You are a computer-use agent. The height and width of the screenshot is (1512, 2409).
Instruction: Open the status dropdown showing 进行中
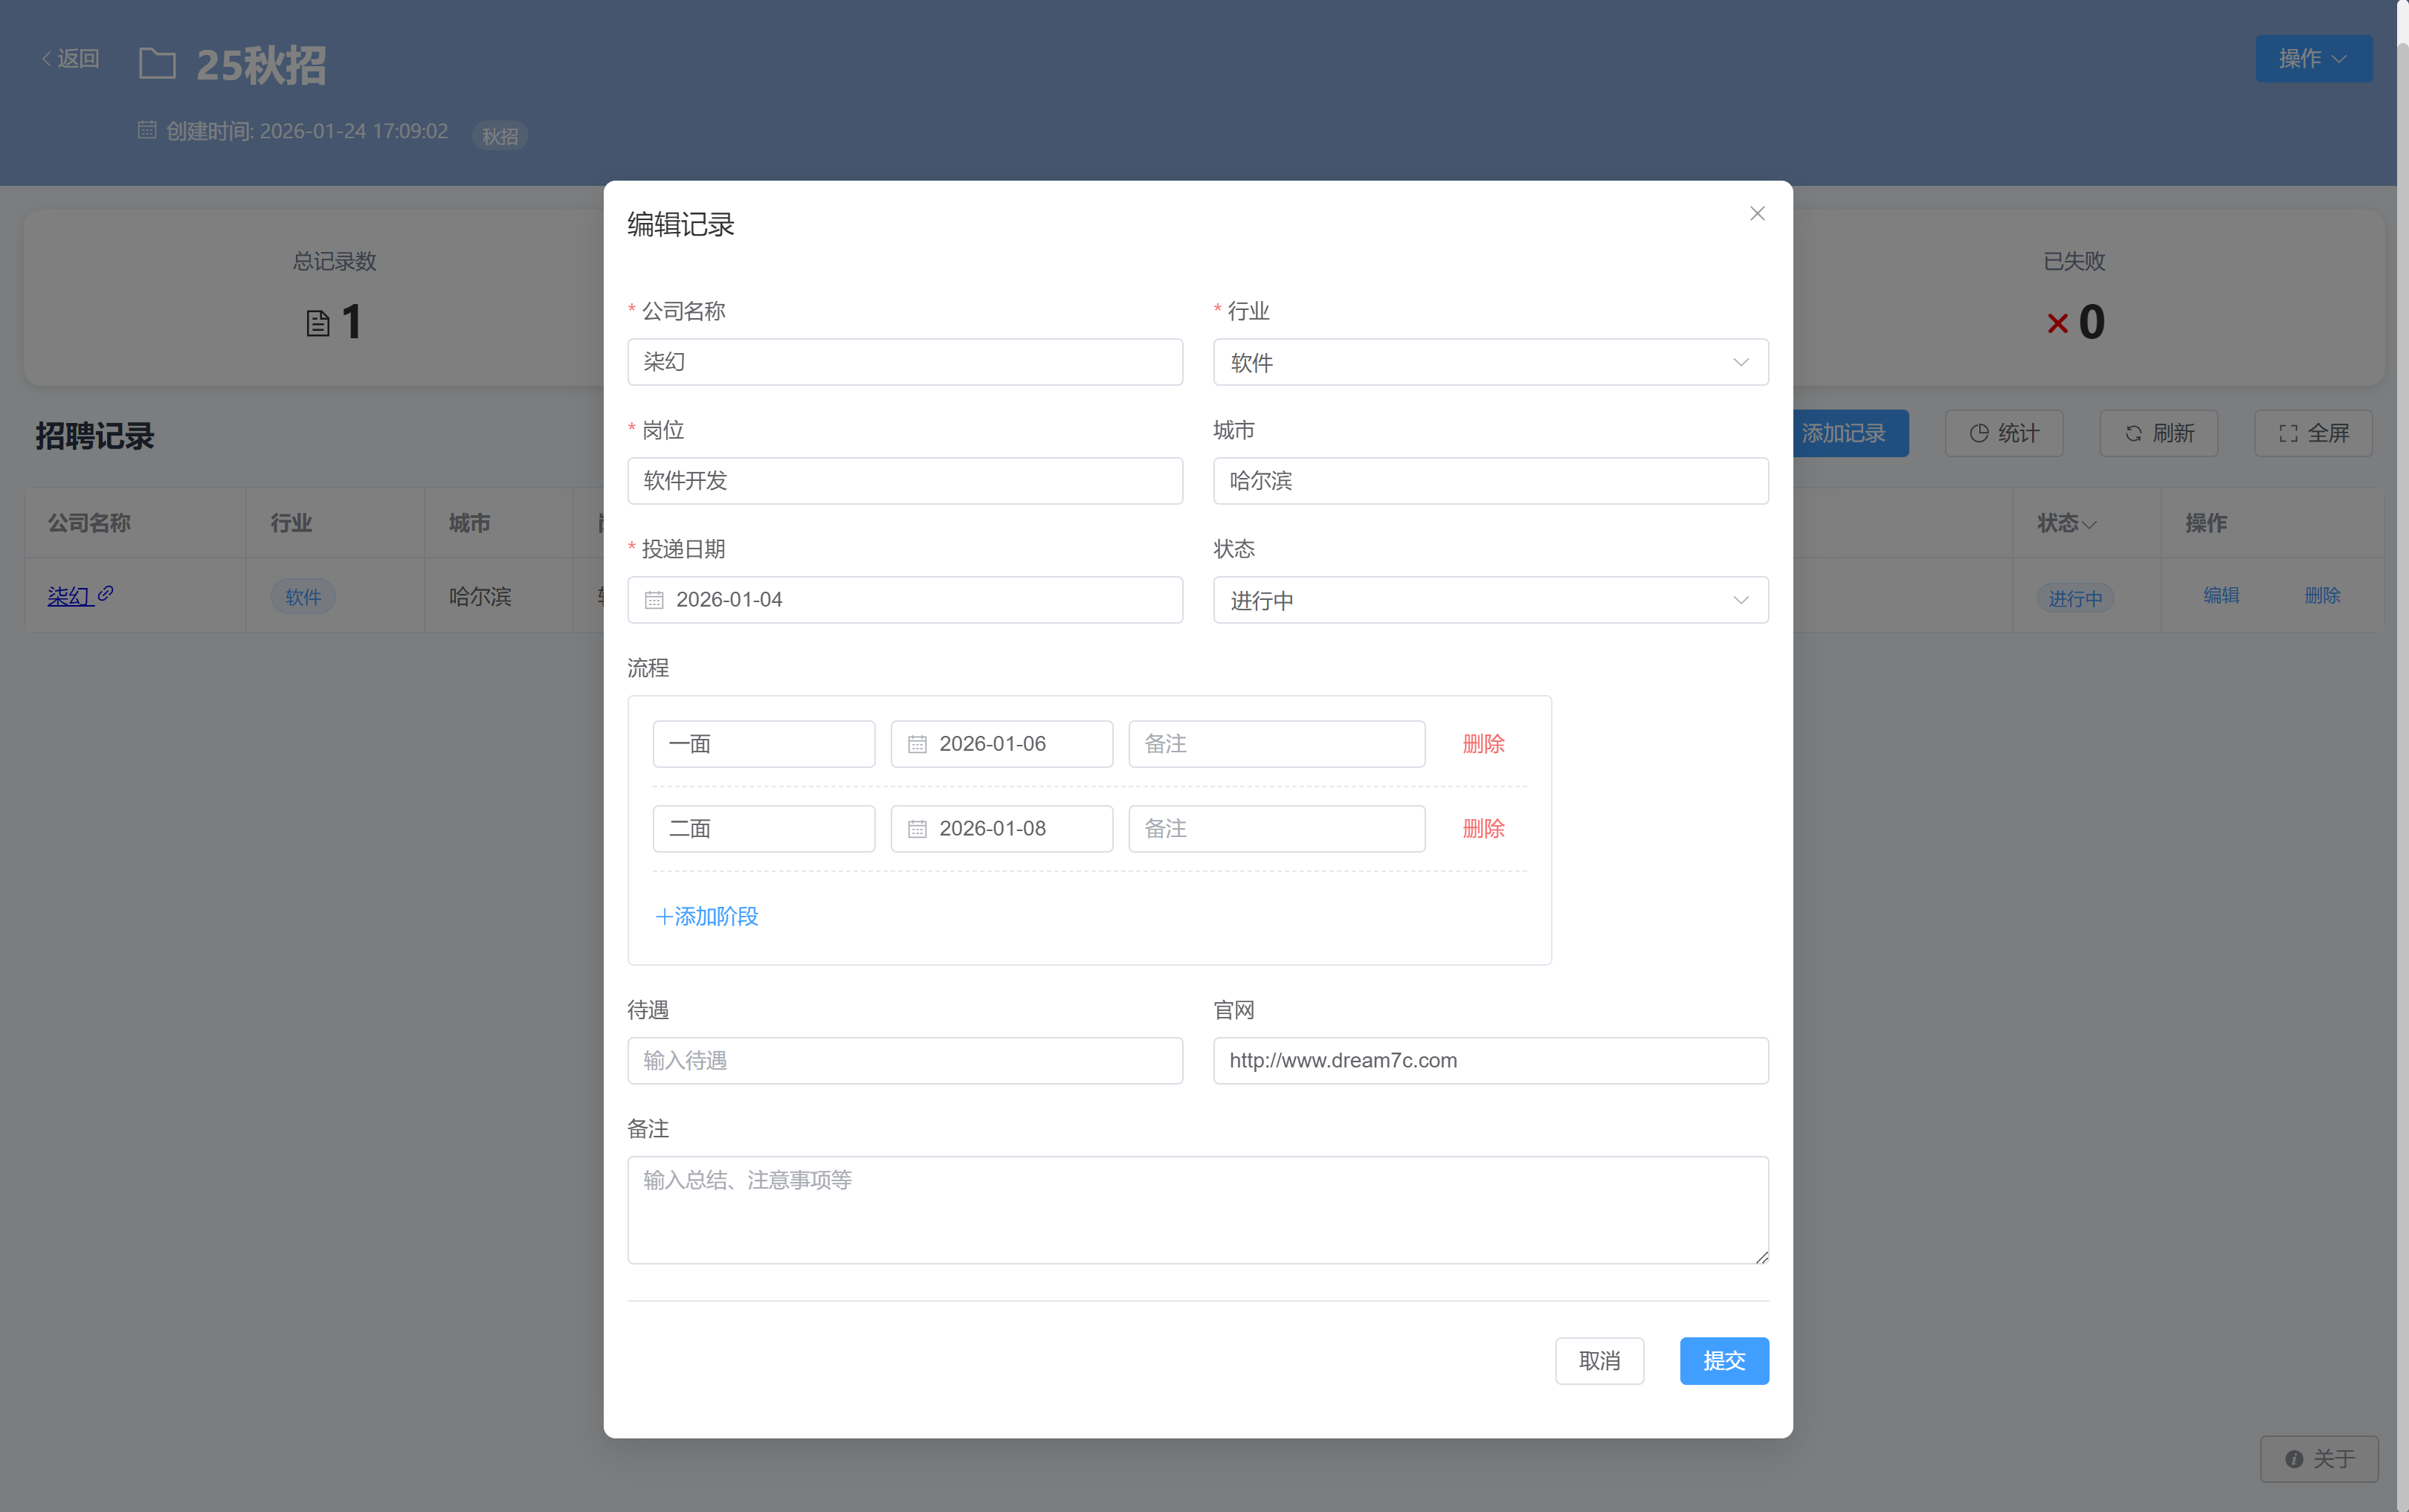click(x=1490, y=600)
